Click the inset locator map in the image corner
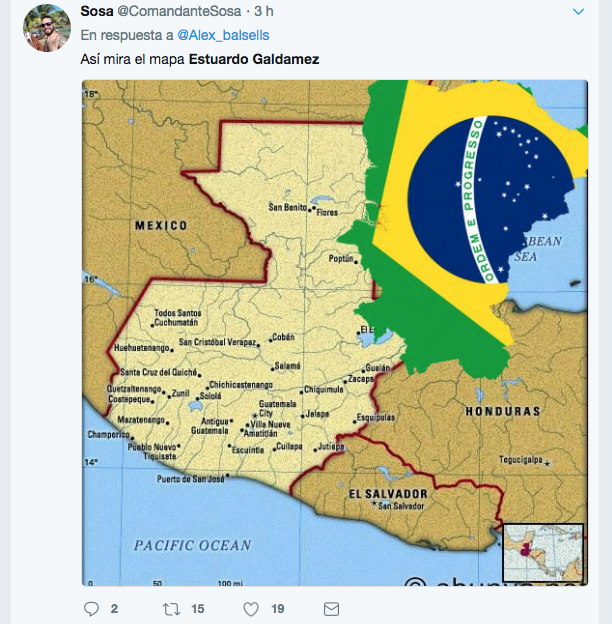Image resolution: width=612 pixels, height=624 pixels. (543, 553)
